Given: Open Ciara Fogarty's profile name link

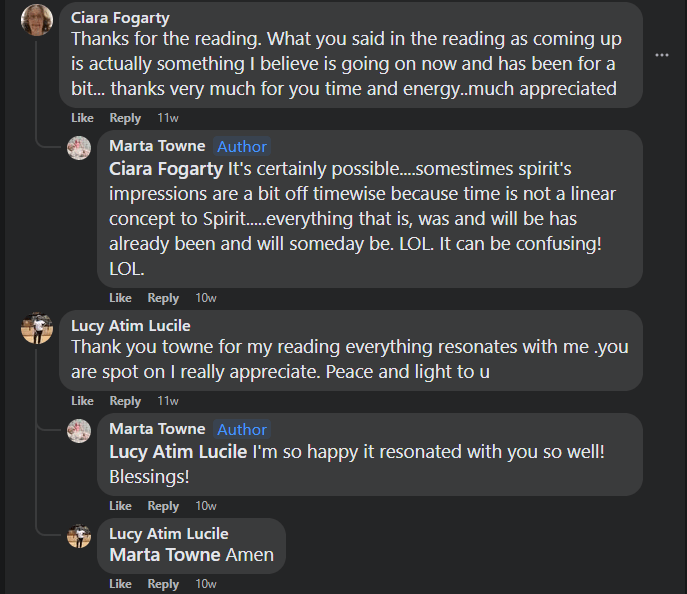Looking at the screenshot, I should (118, 18).
